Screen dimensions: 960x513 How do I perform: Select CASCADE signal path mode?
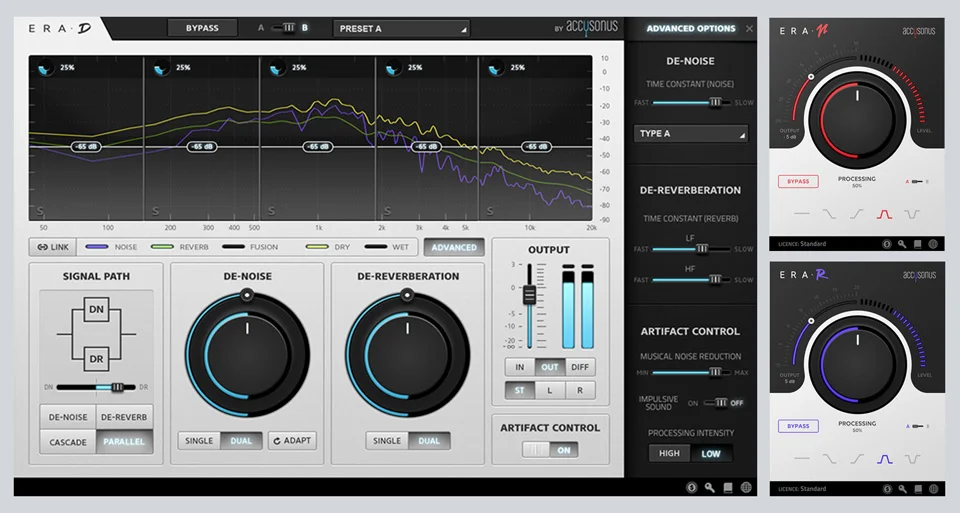pos(68,442)
